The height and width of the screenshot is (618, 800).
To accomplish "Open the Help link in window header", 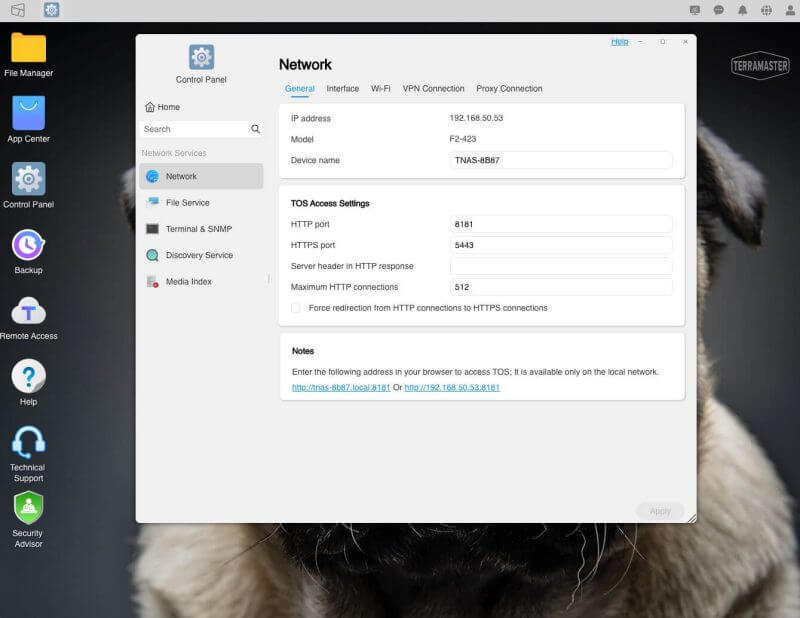I will pyautogui.click(x=620, y=42).
